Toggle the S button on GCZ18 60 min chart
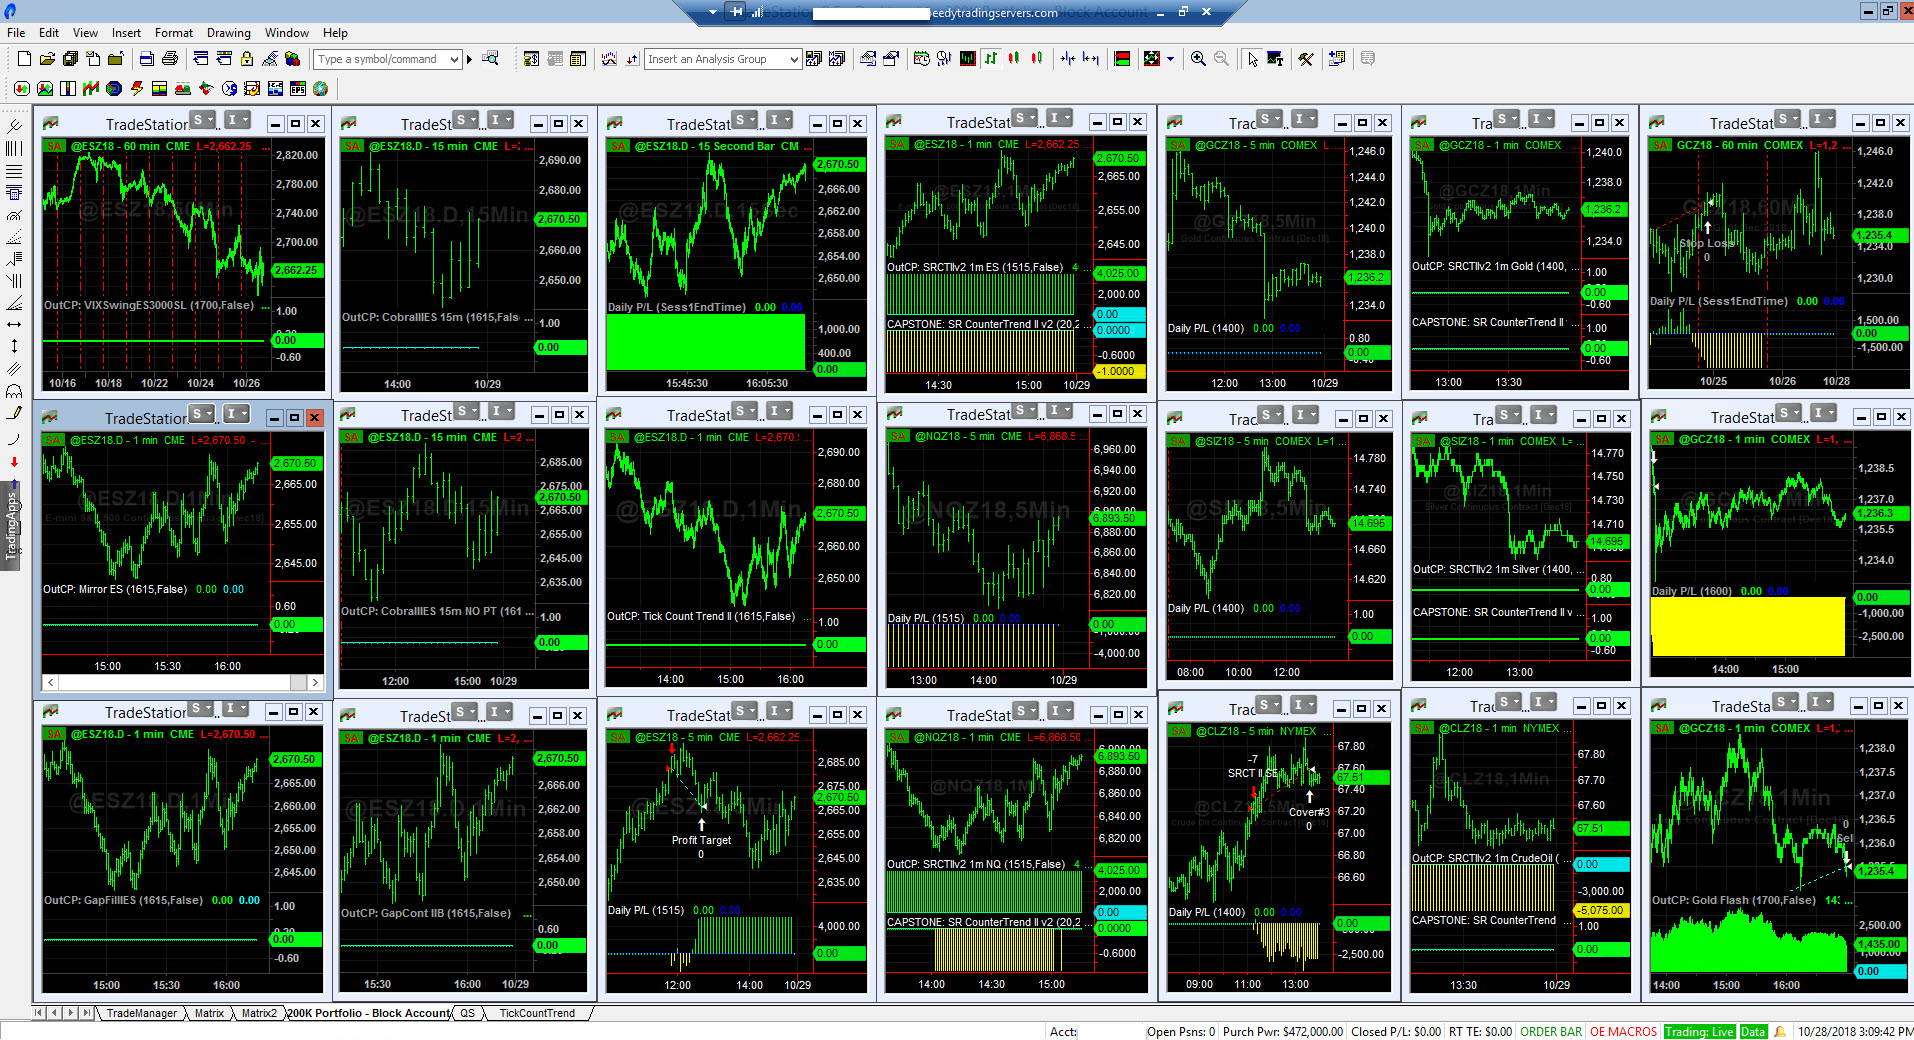 tap(1789, 119)
